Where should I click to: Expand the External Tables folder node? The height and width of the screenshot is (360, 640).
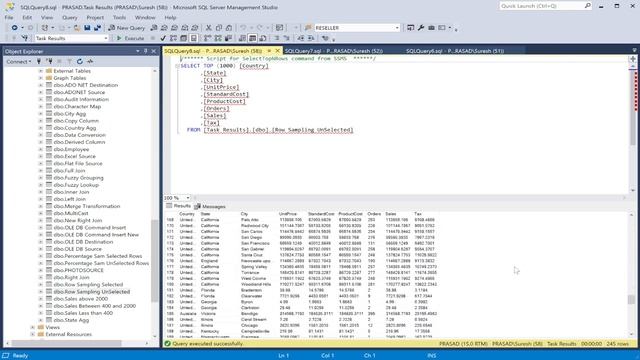40,71
